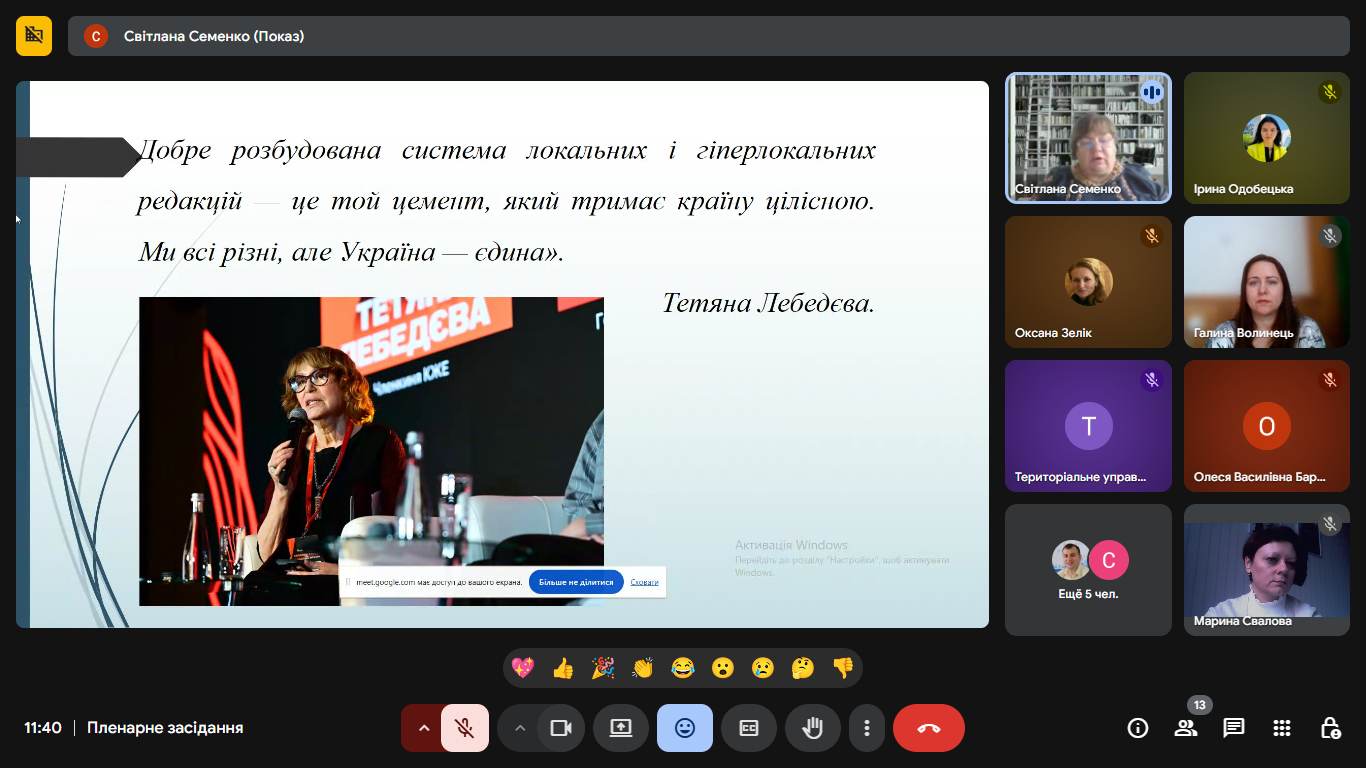Click the share screen present button

621,728
